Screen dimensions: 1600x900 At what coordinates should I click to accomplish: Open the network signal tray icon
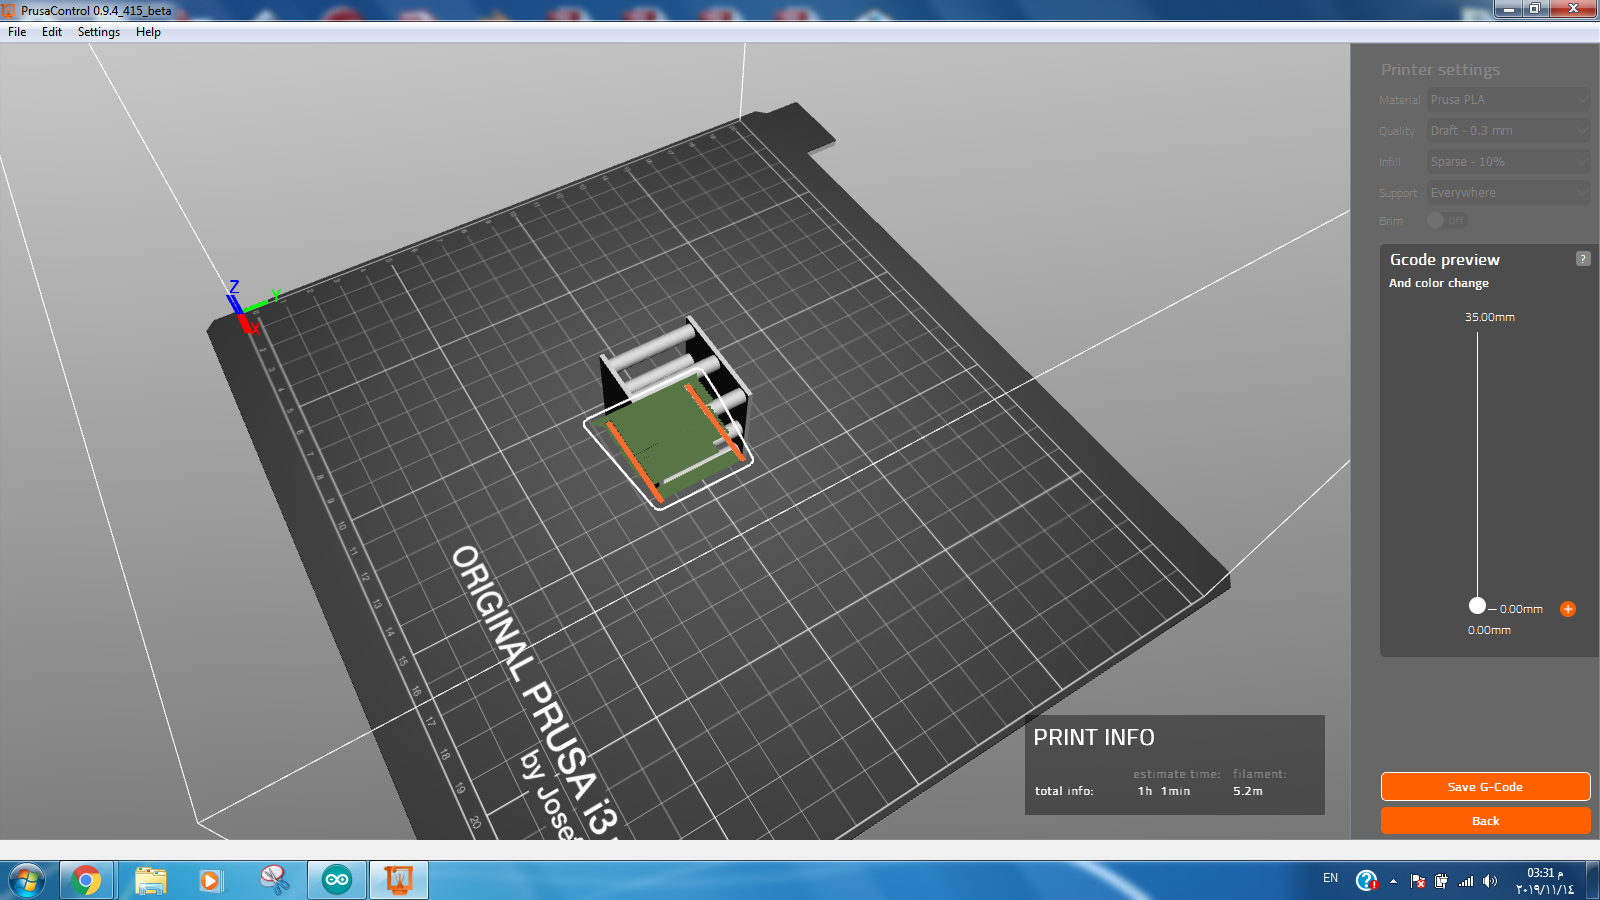[x=1466, y=881]
